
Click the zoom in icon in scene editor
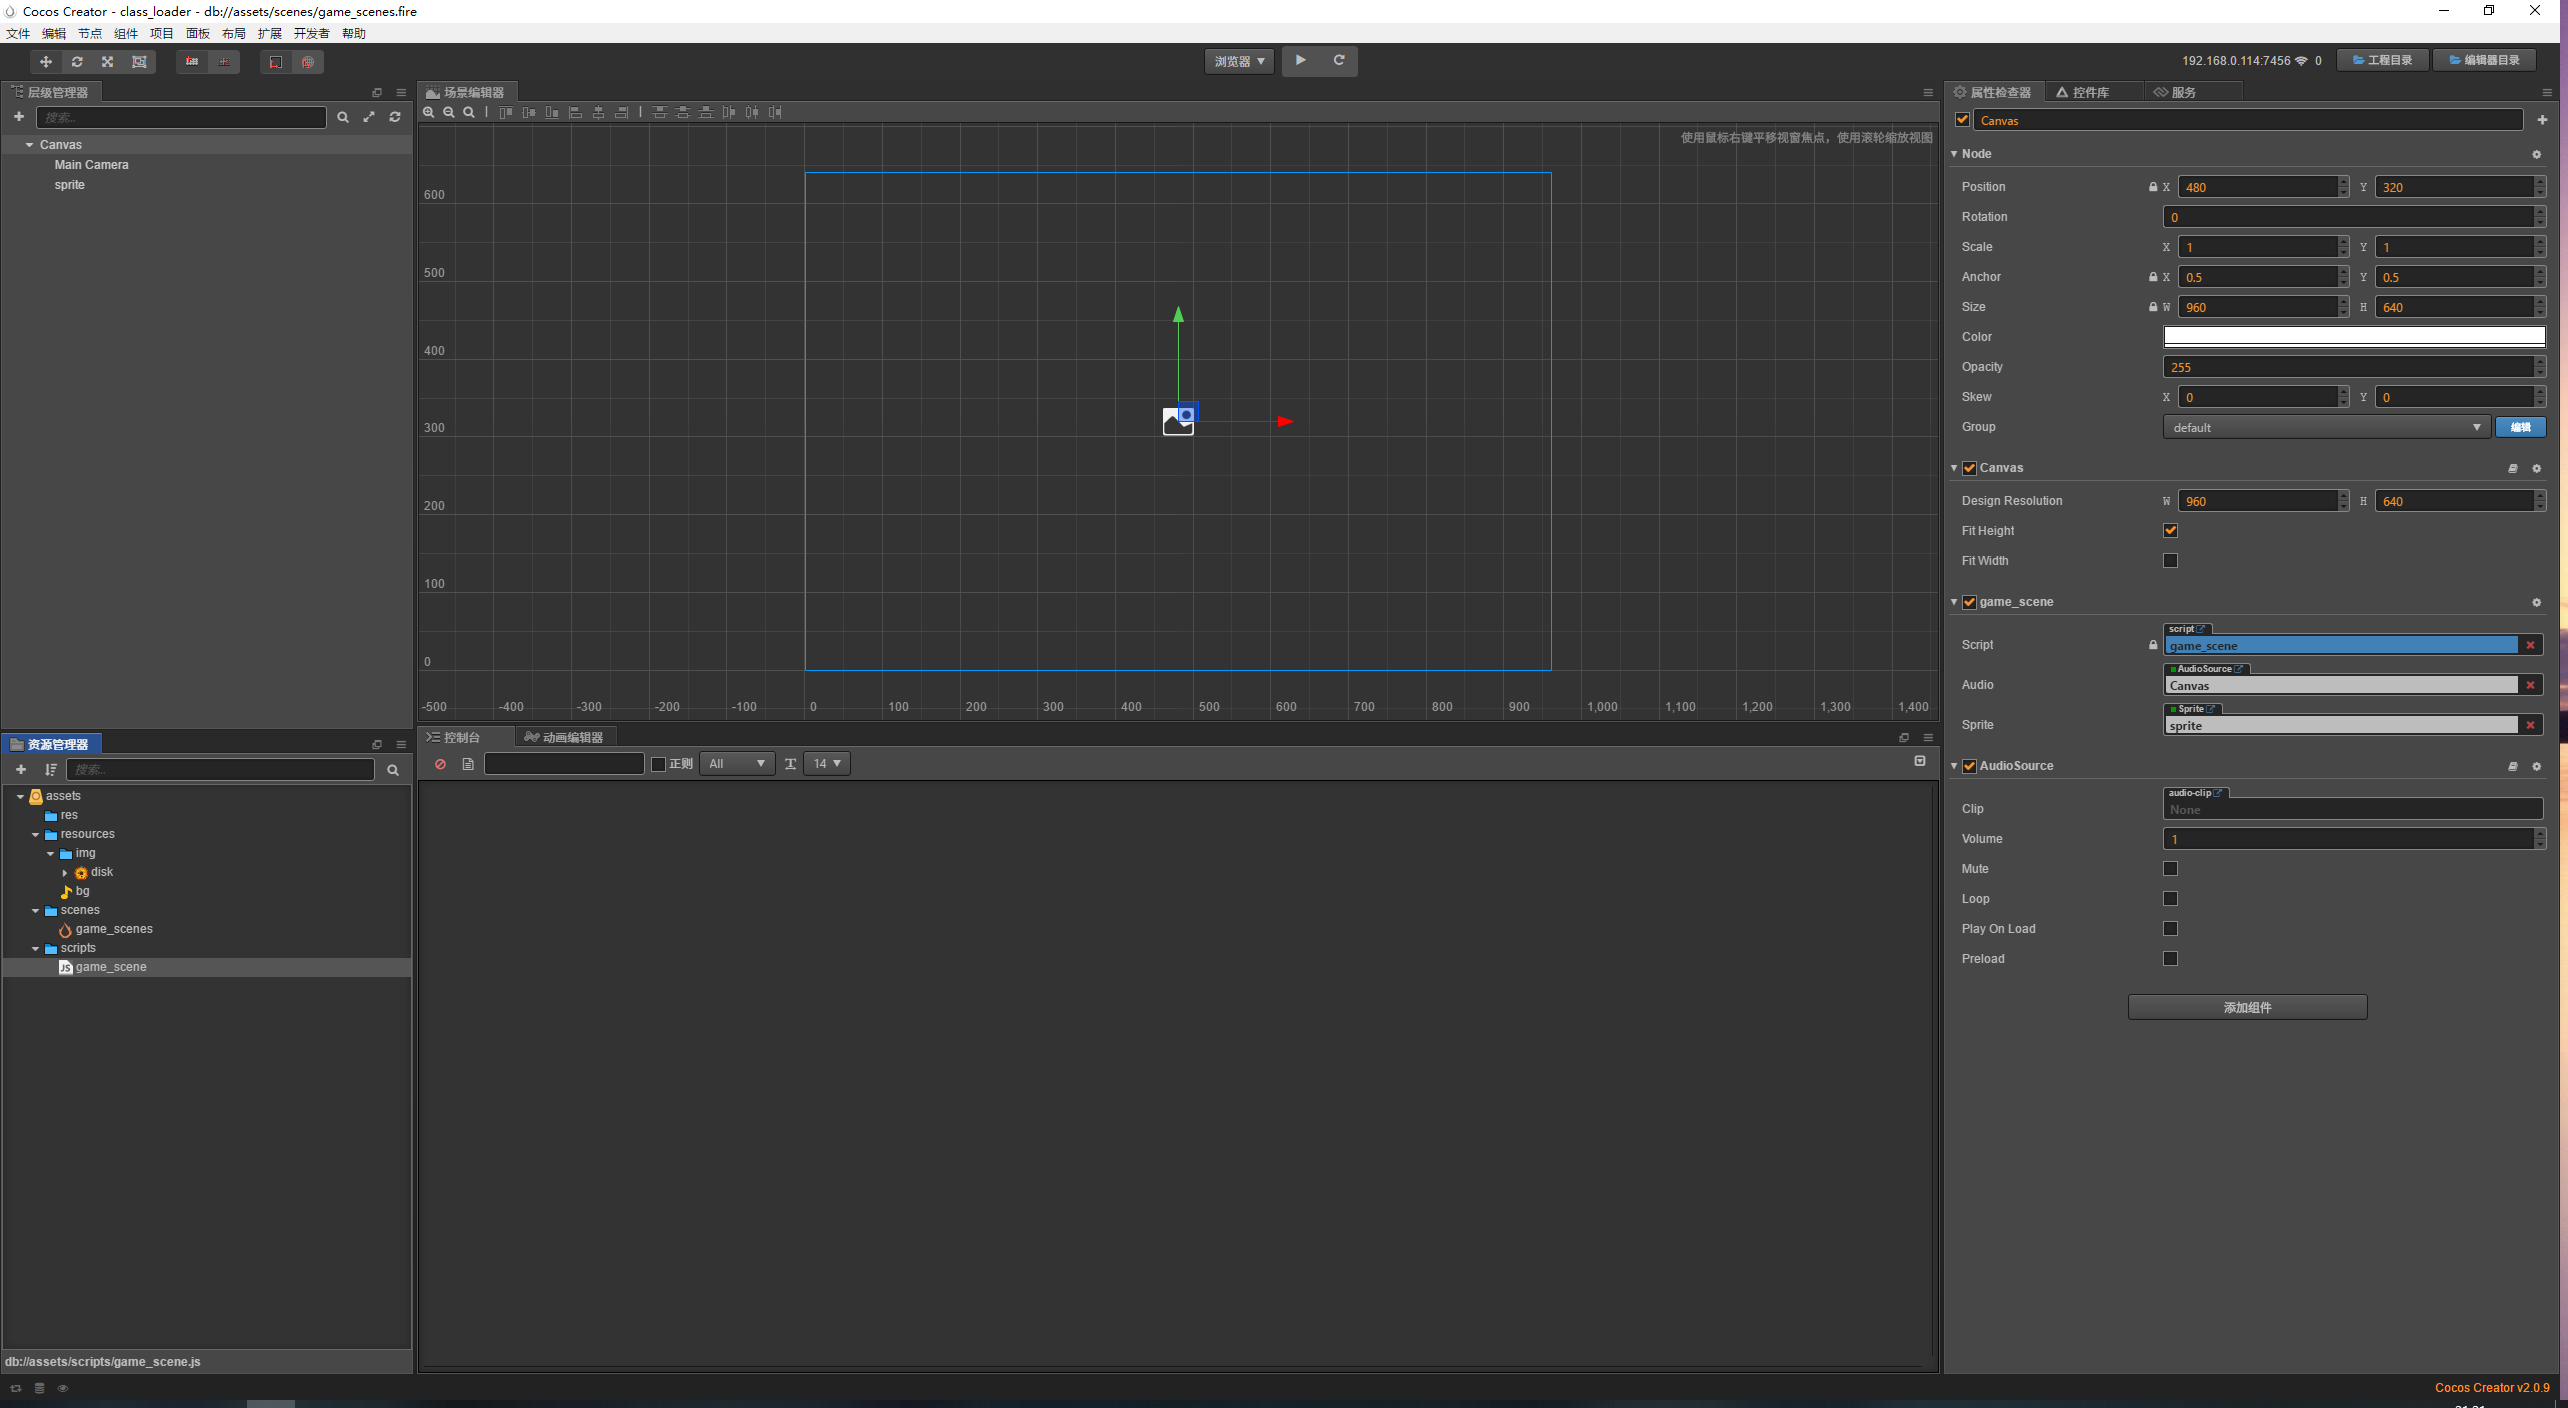[429, 112]
